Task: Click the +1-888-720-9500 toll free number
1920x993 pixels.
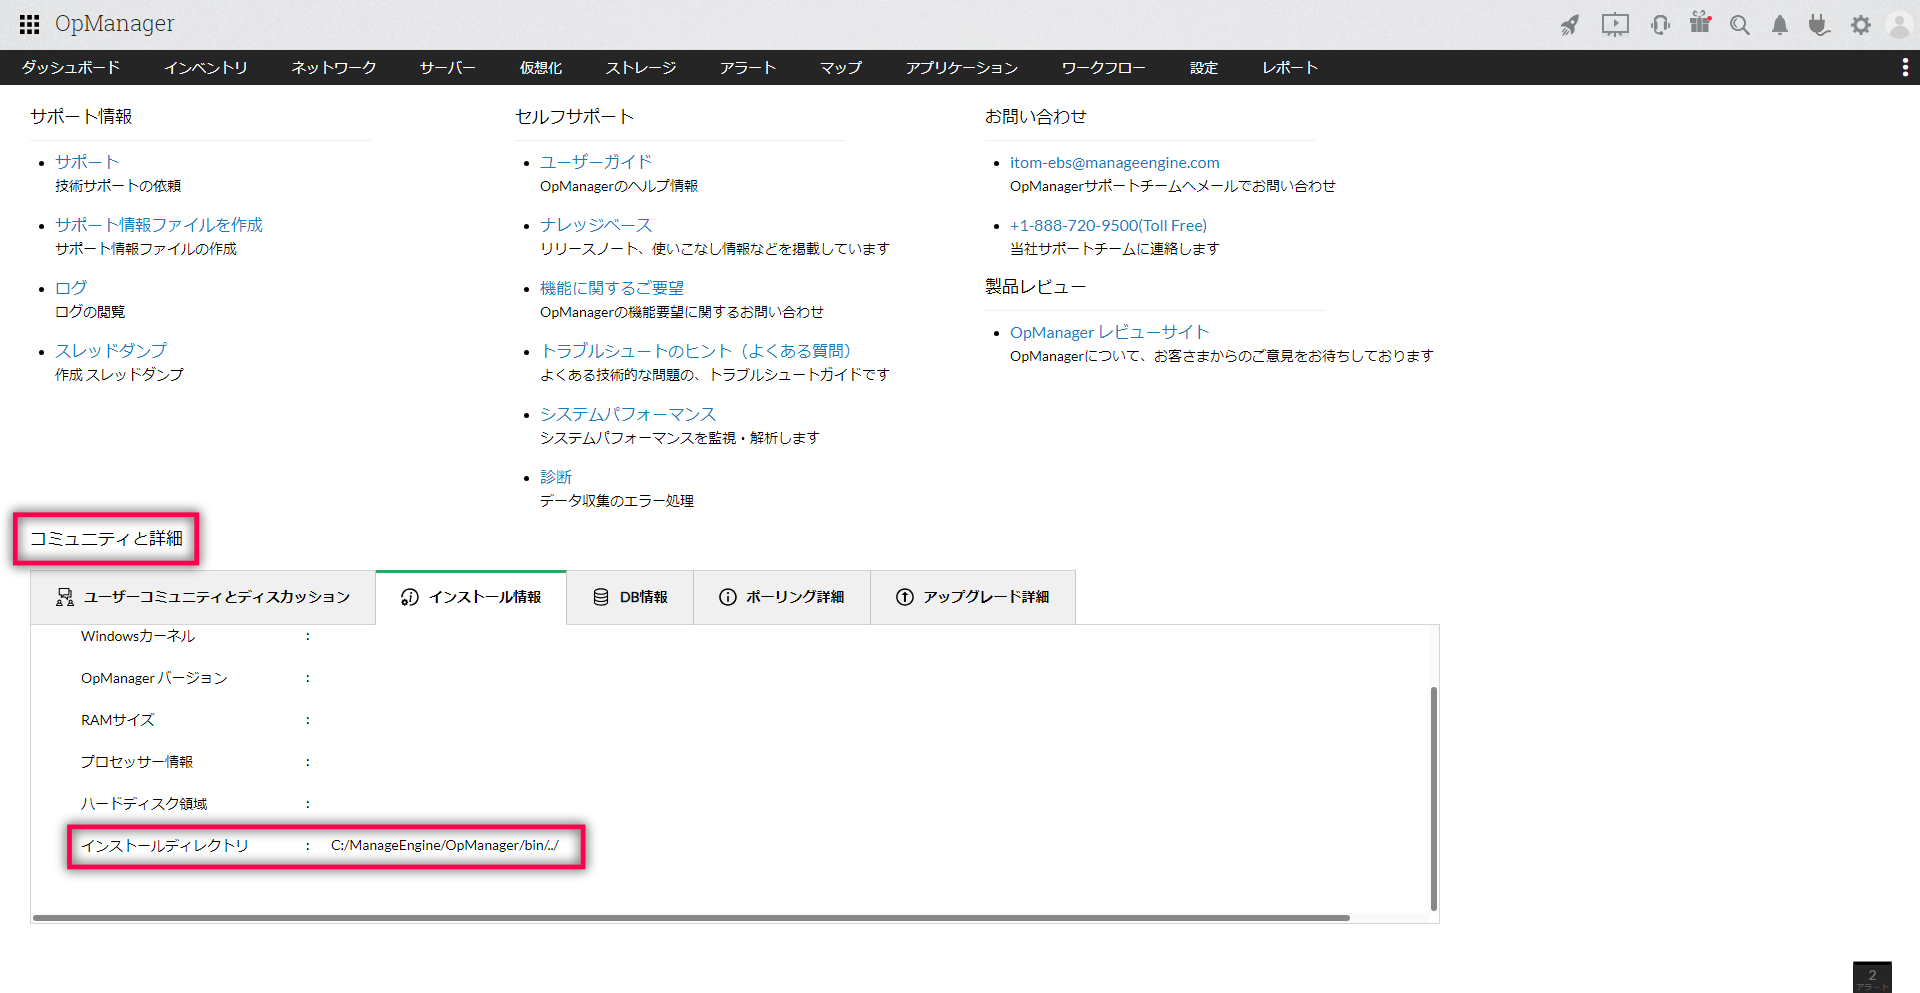Action: click(x=1108, y=225)
